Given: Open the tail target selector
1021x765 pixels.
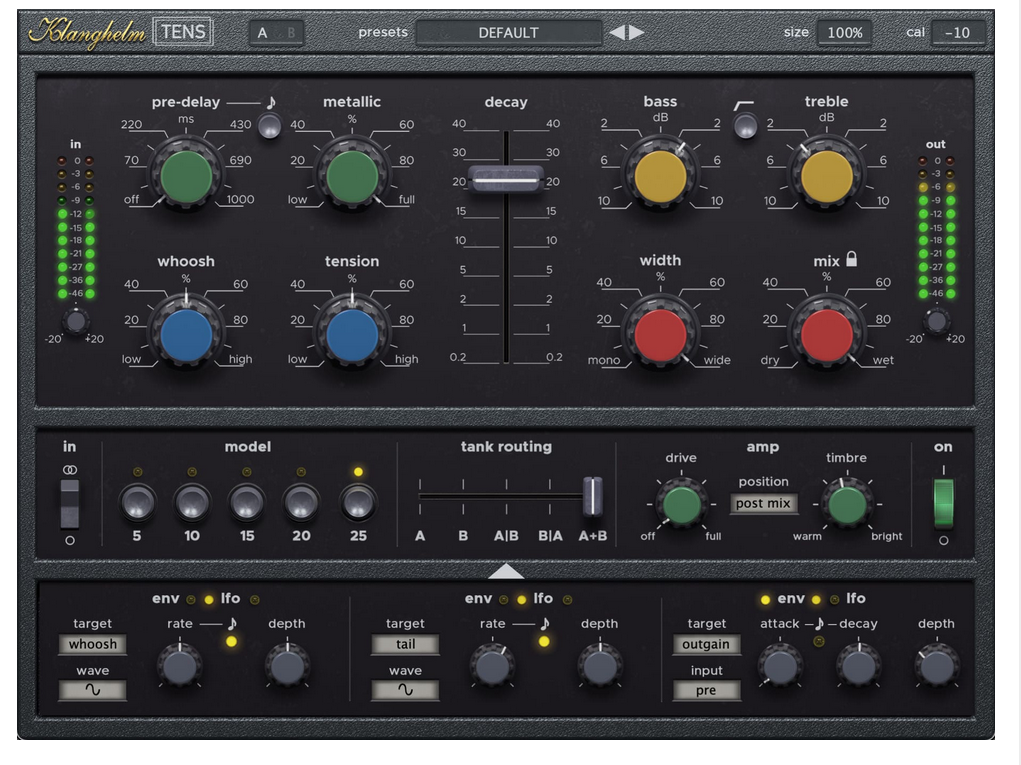Looking at the screenshot, I should 405,644.
